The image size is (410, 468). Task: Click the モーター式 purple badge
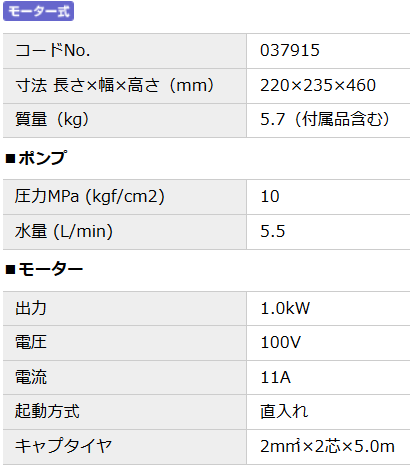pyautogui.click(x=38, y=11)
